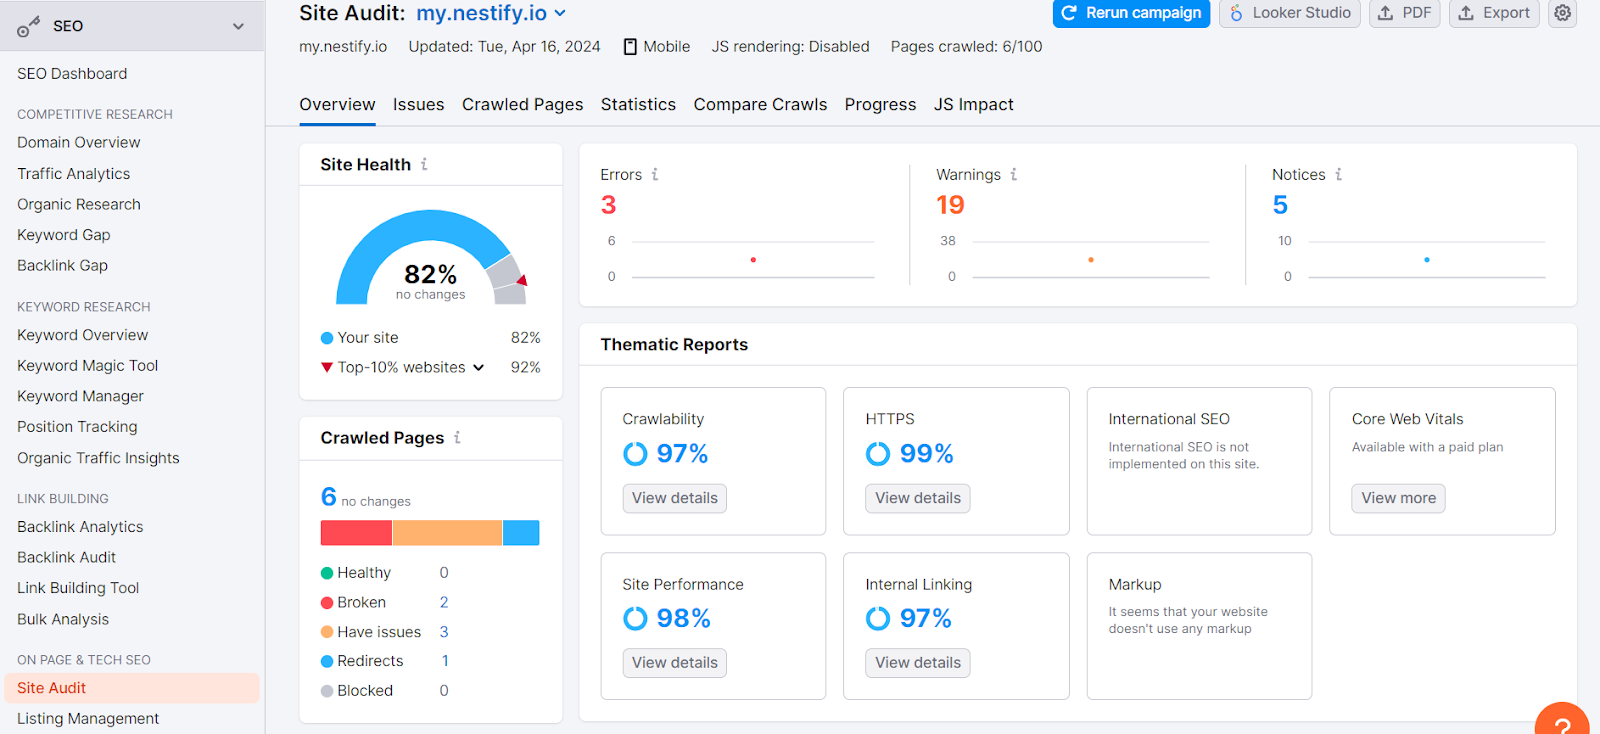Click the blue Redirects legend dot
This screenshot has width=1600, height=734.
pyautogui.click(x=327, y=661)
